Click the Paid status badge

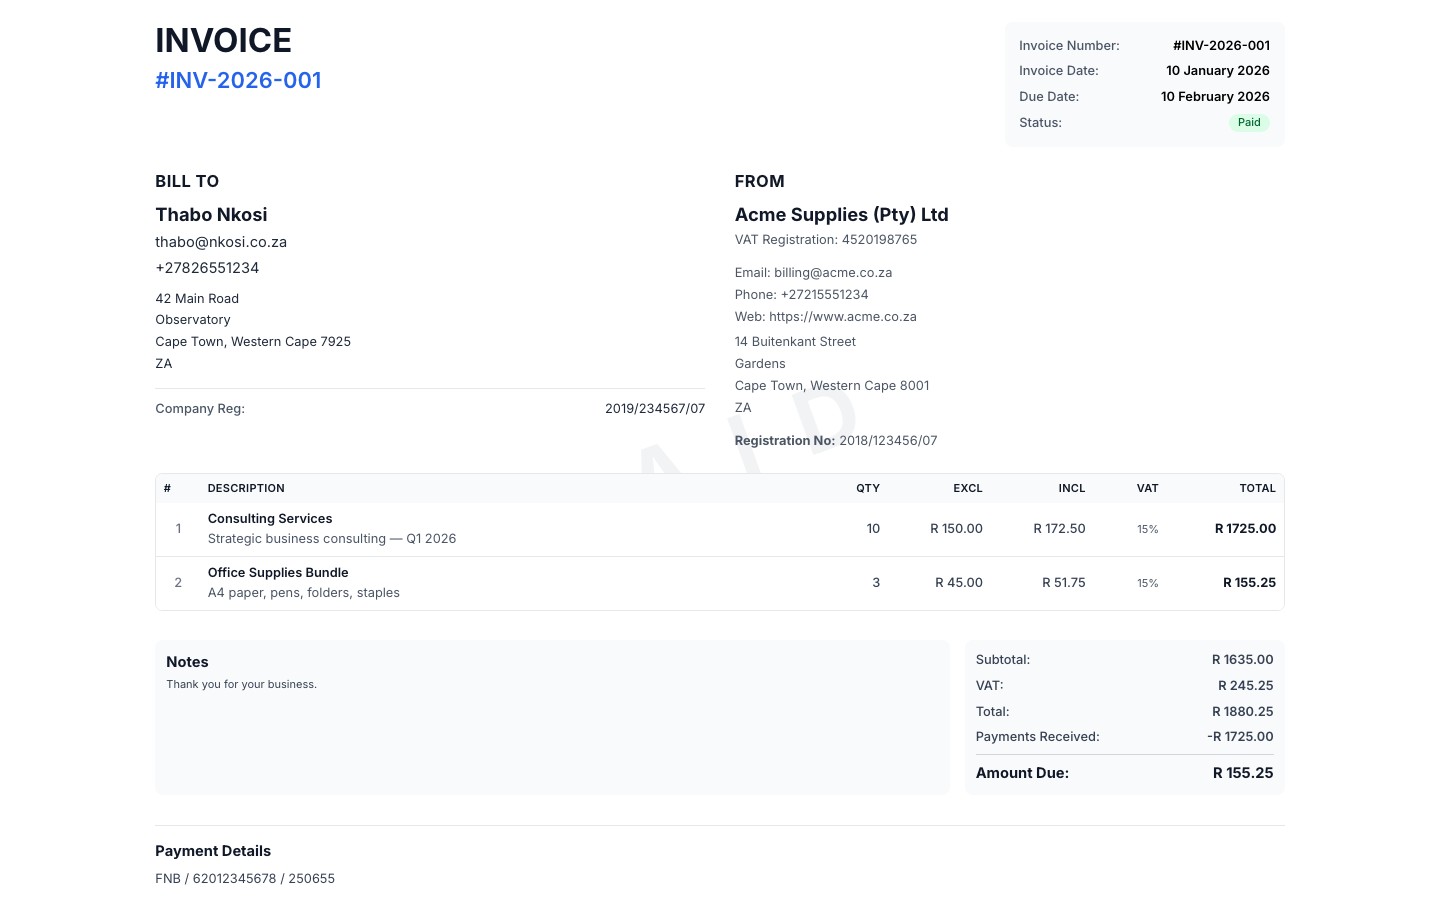1248,122
